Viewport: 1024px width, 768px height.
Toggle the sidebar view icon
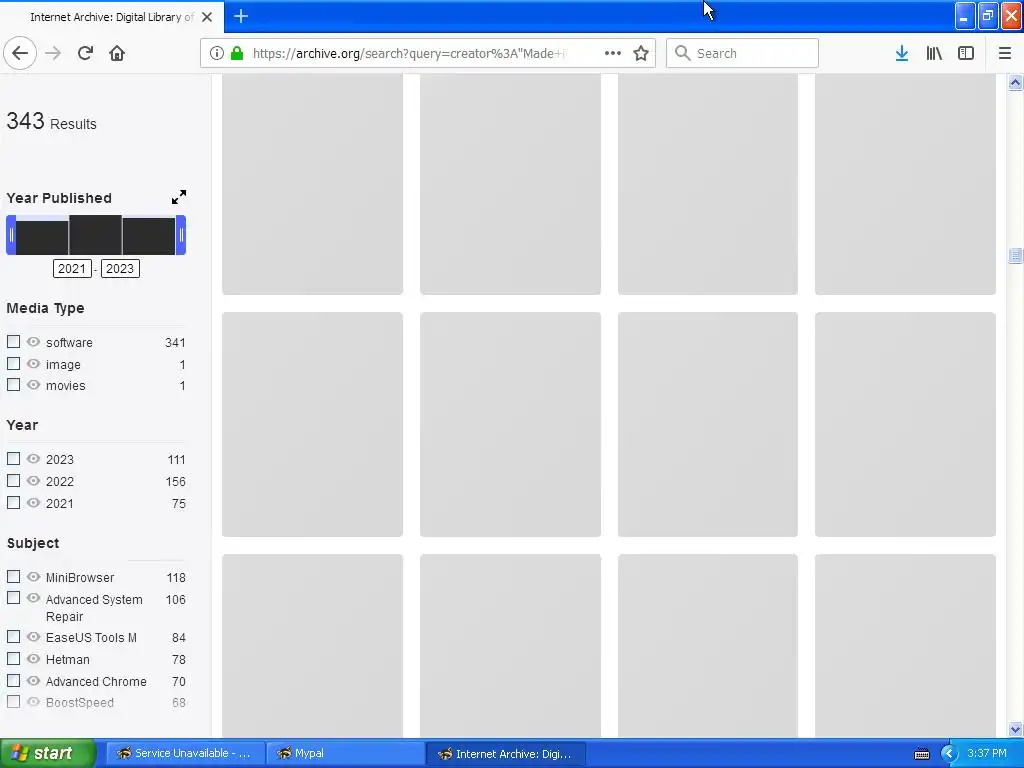coord(966,53)
